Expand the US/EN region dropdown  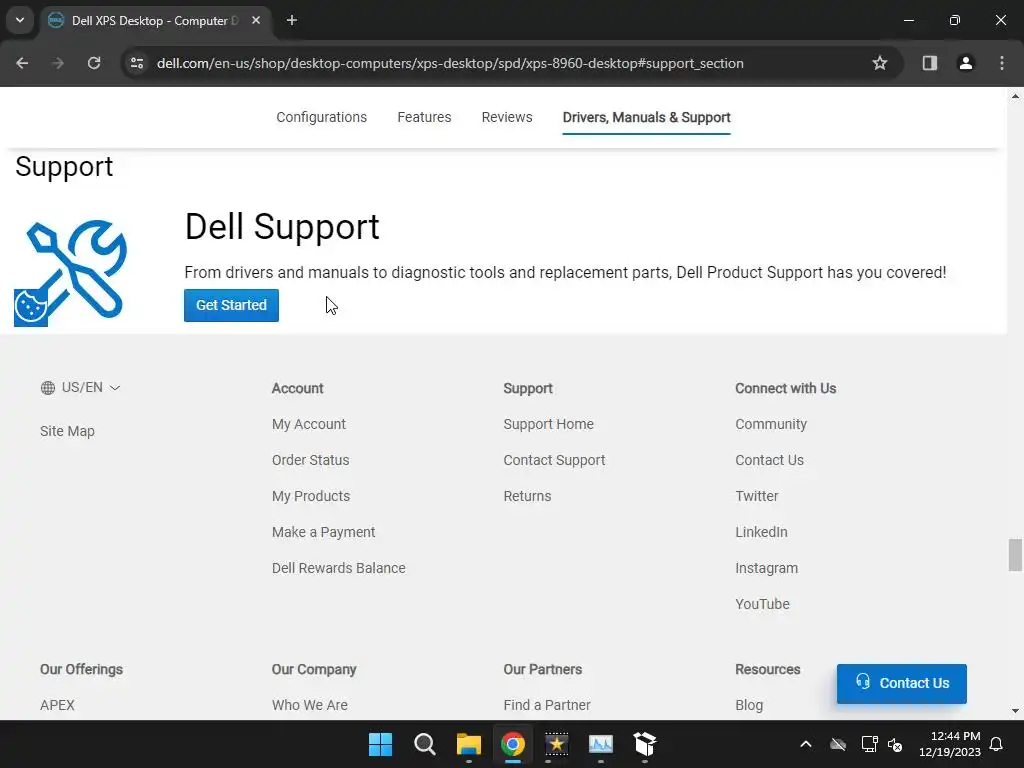(81, 388)
